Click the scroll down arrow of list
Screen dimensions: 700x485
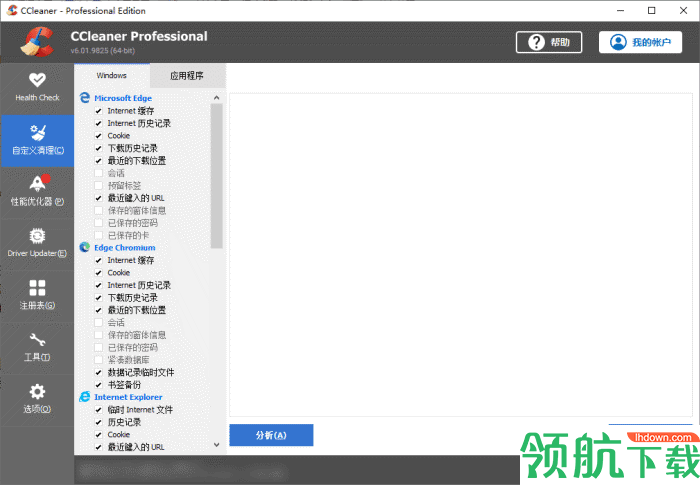[x=217, y=445]
